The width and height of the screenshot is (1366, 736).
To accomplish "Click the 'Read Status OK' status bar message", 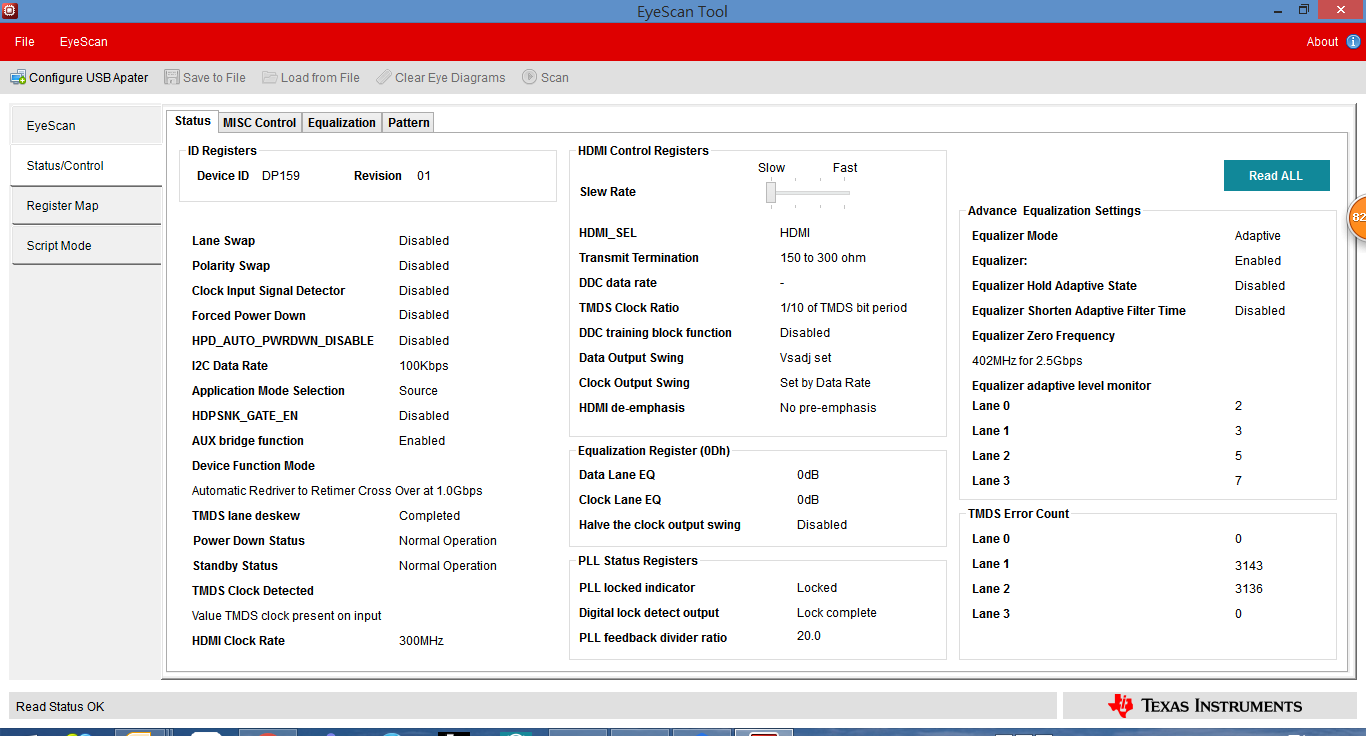I will coord(60,707).
